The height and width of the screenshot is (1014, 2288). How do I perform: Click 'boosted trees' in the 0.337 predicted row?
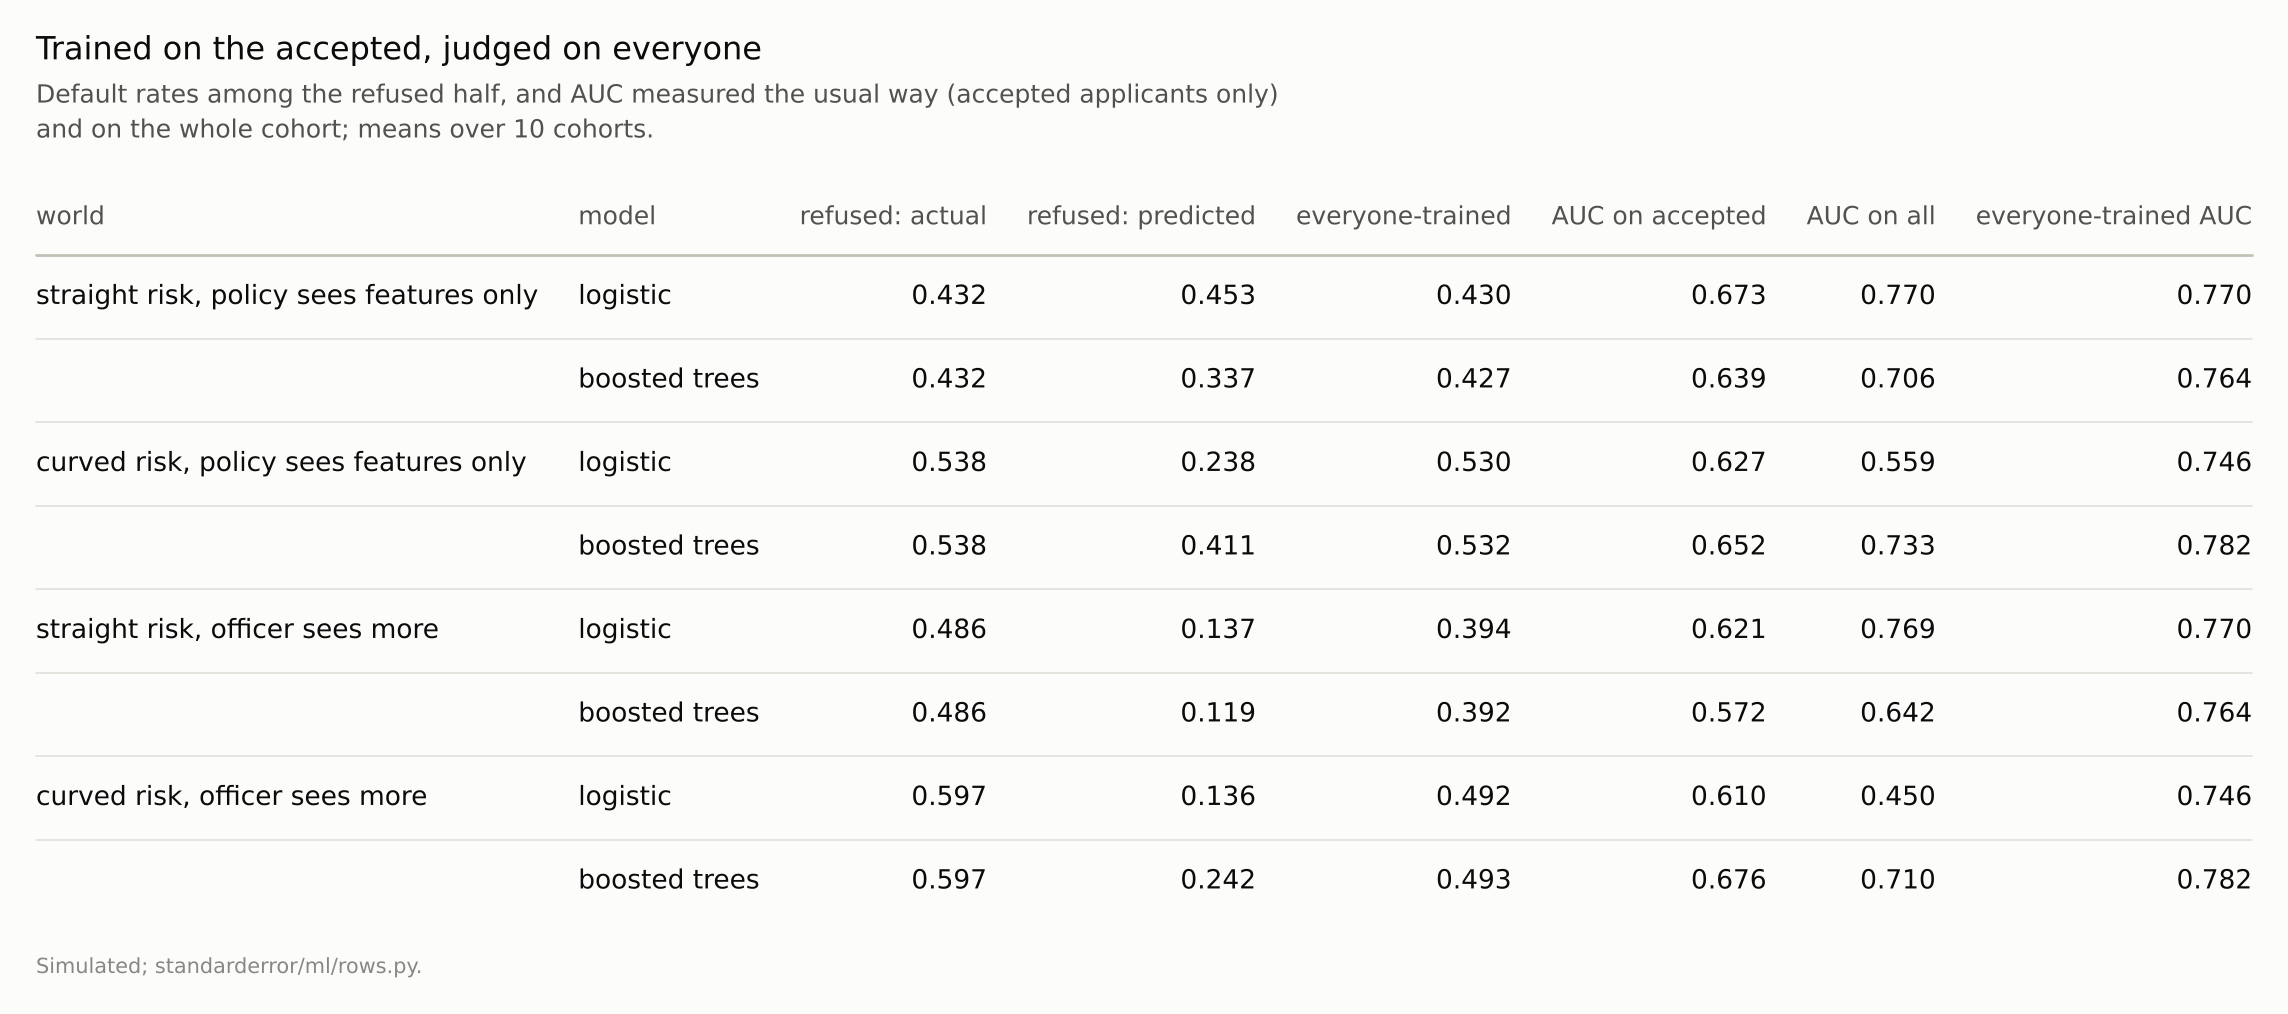click(669, 379)
